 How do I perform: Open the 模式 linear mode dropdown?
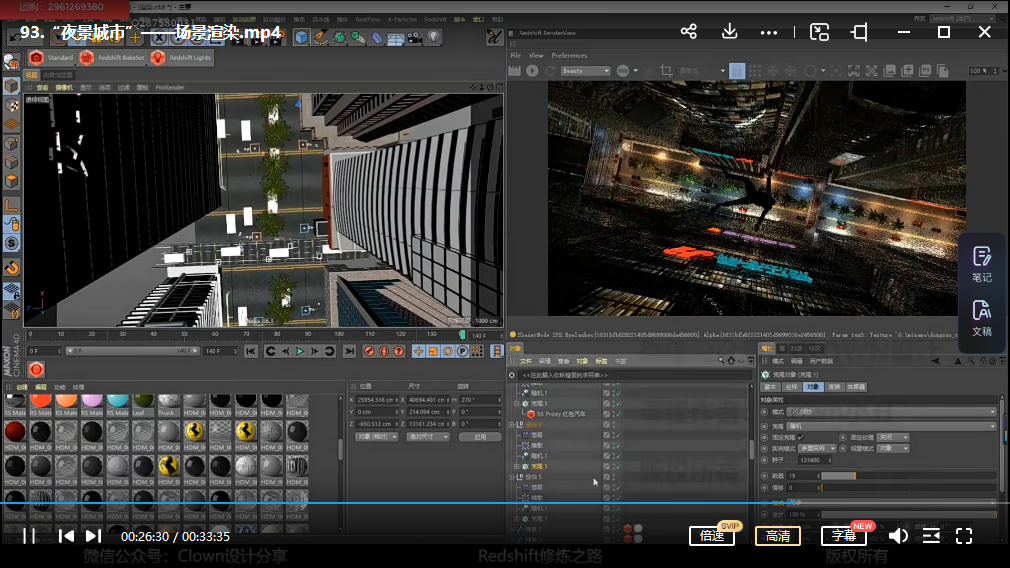tap(892, 412)
